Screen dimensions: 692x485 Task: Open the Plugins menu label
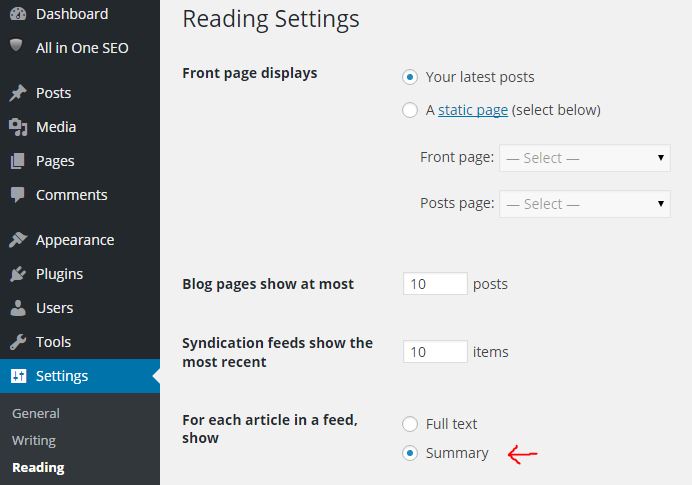click(60, 274)
